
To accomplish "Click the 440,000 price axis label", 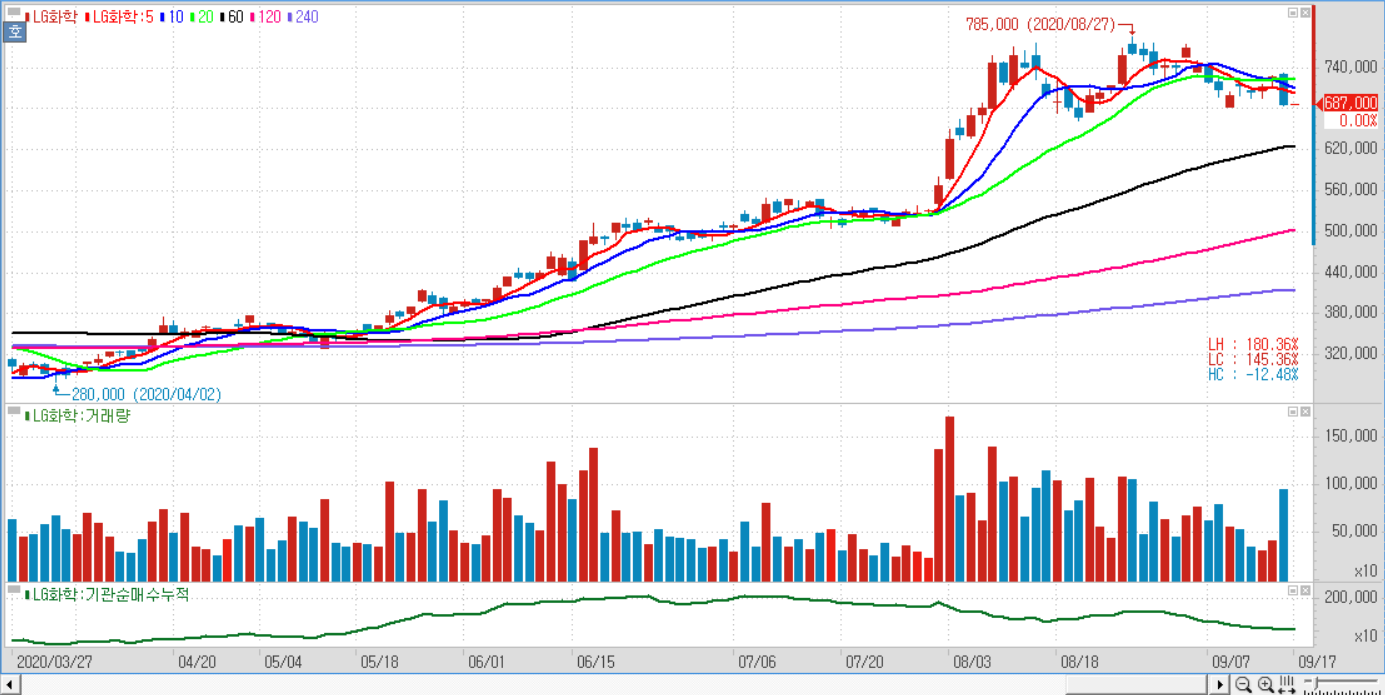I will click(1351, 271).
